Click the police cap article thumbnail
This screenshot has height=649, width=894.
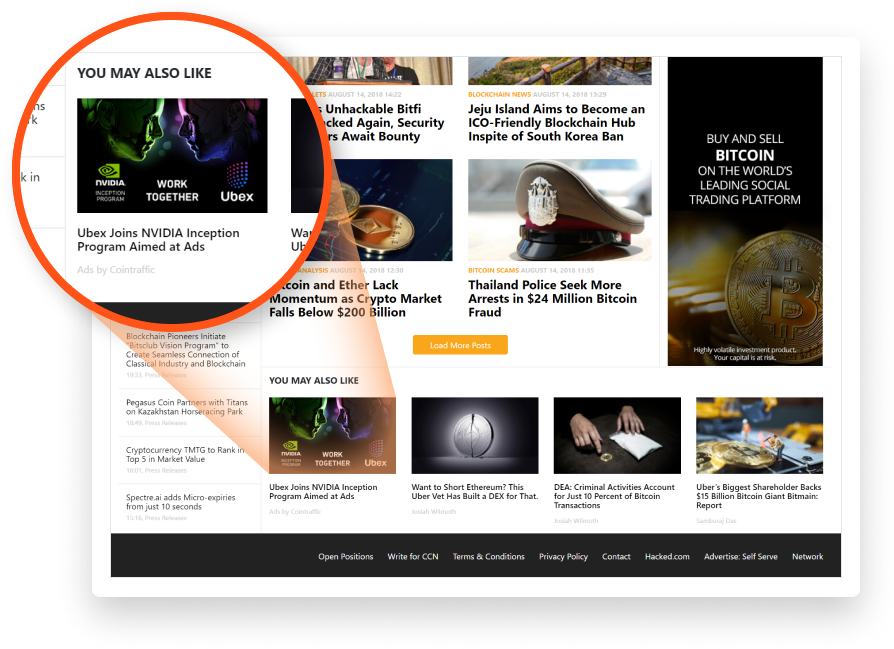[560, 210]
